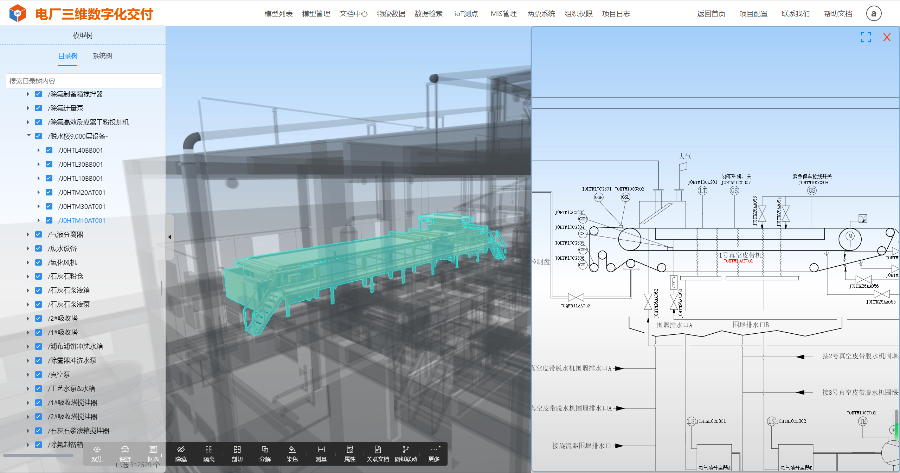Select the 剖切 section tool in bottom toolbar
This screenshot has height=473, width=900.
237,453
